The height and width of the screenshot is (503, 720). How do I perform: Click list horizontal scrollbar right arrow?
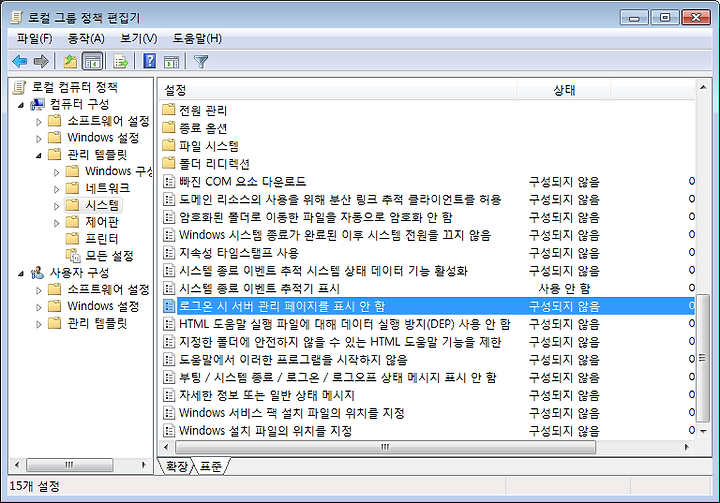[687, 447]
